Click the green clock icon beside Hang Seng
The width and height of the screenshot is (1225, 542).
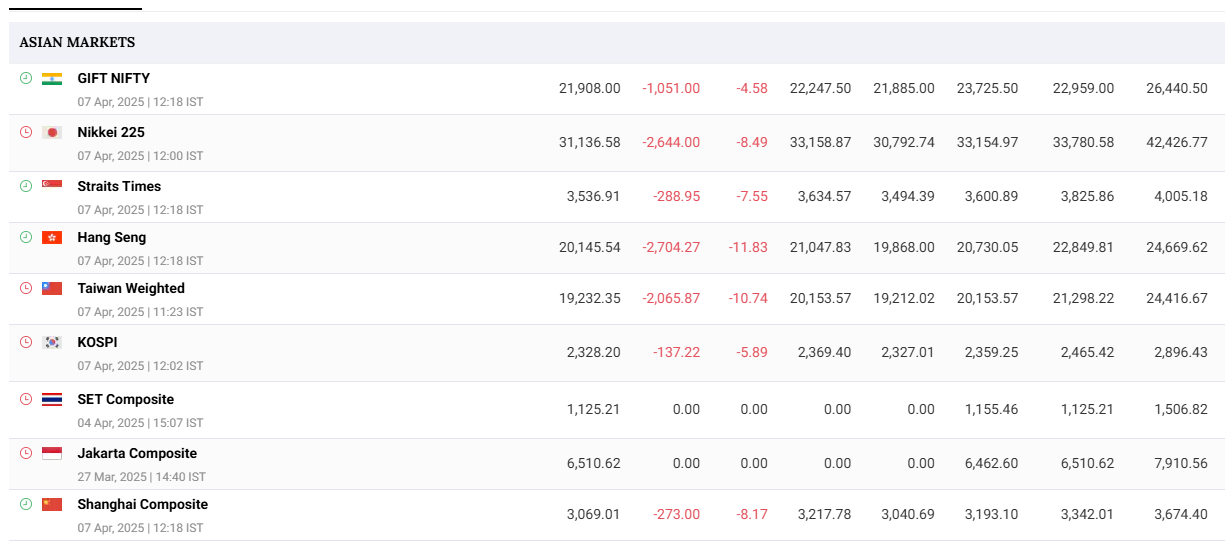point(26,237)
